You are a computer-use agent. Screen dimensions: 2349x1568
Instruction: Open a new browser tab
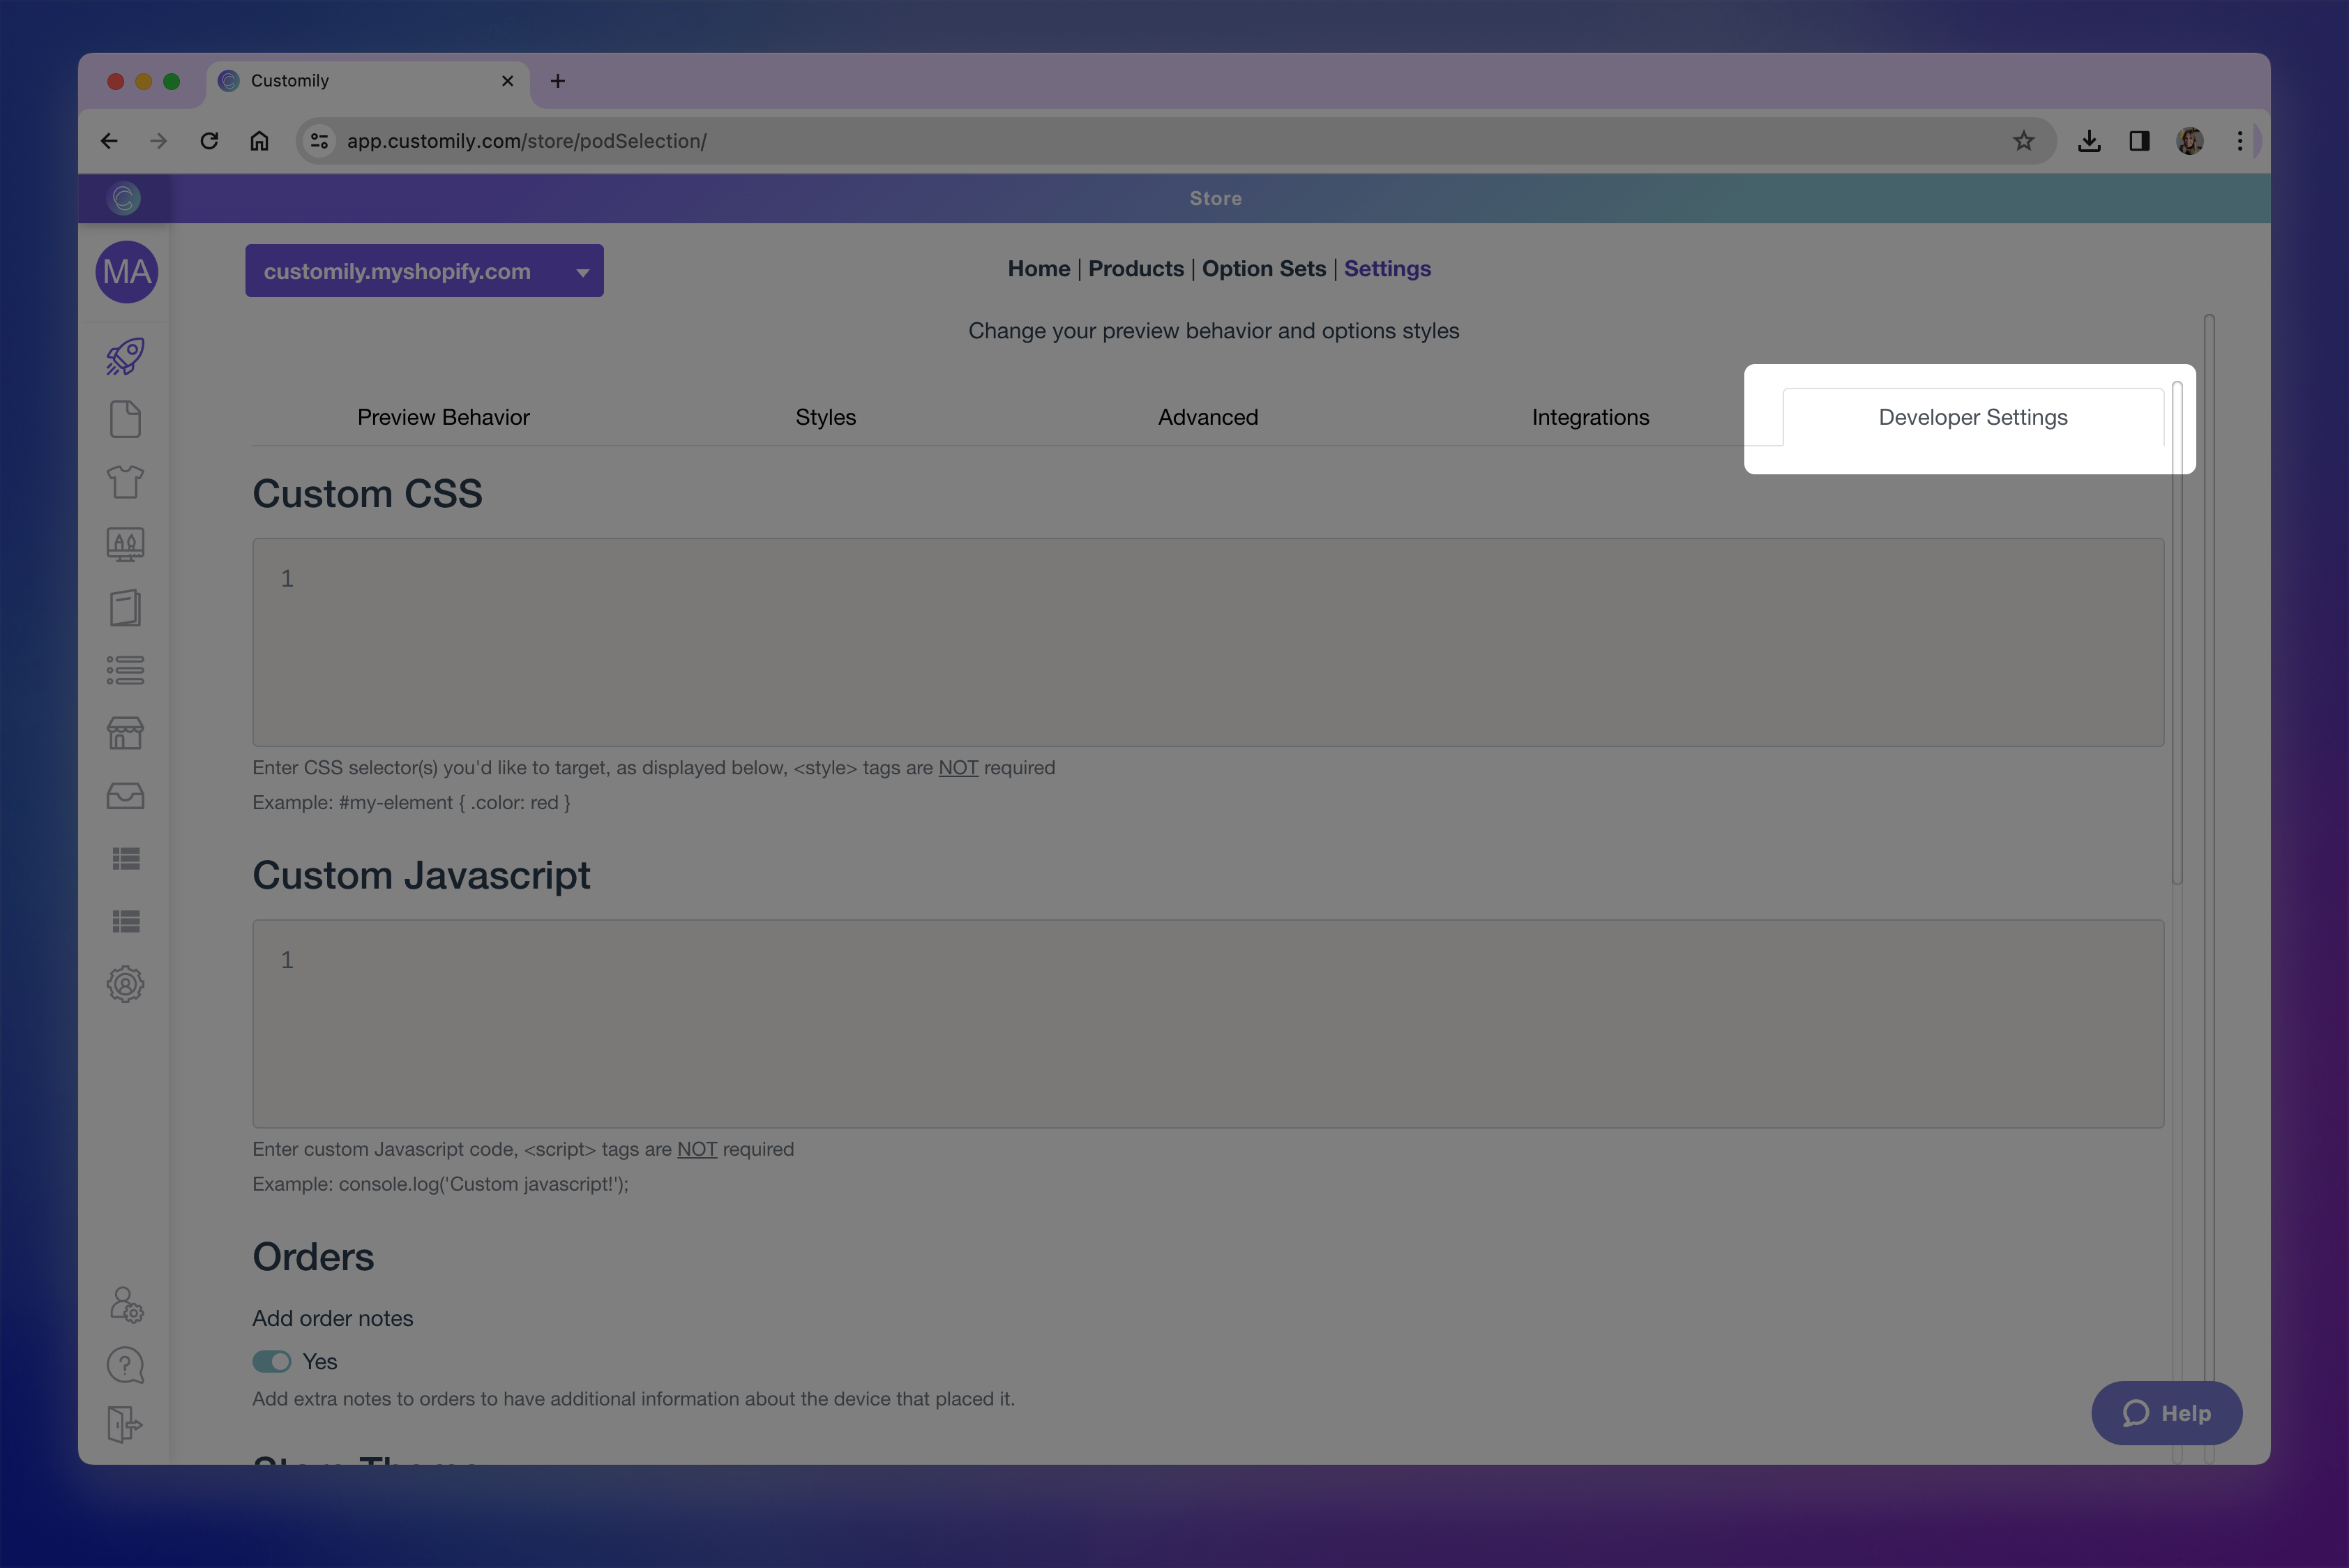click(558, 81)
